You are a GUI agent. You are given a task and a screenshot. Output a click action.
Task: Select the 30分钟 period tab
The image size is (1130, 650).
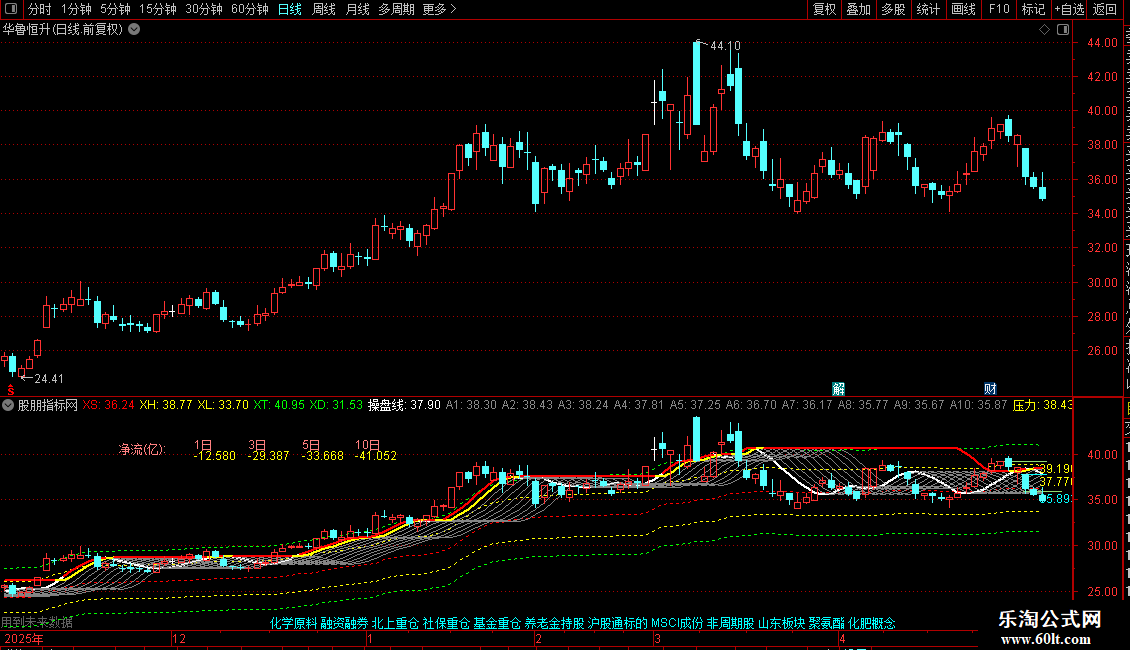tap(204, 9)
